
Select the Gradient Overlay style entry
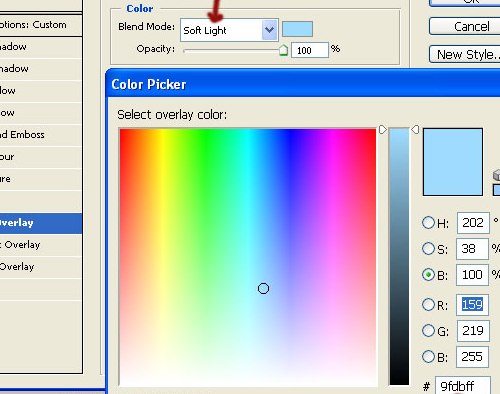point(41,245)
